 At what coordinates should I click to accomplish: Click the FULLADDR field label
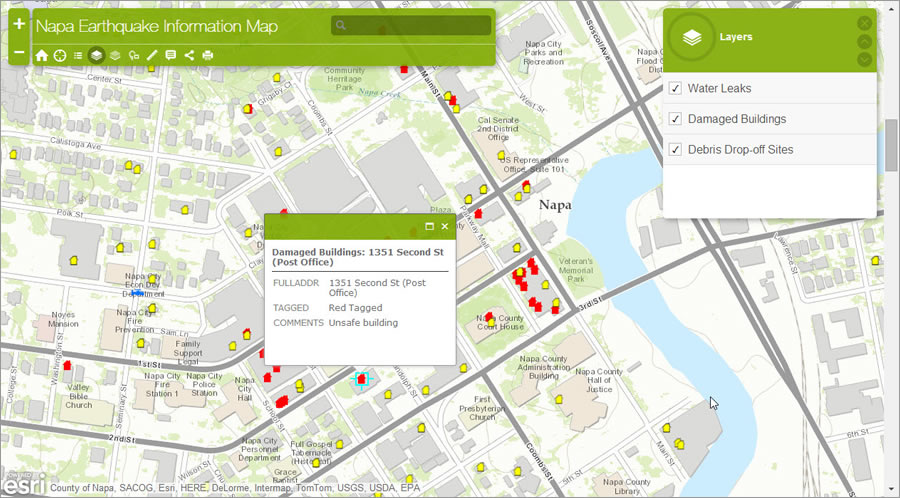(296, 283)
